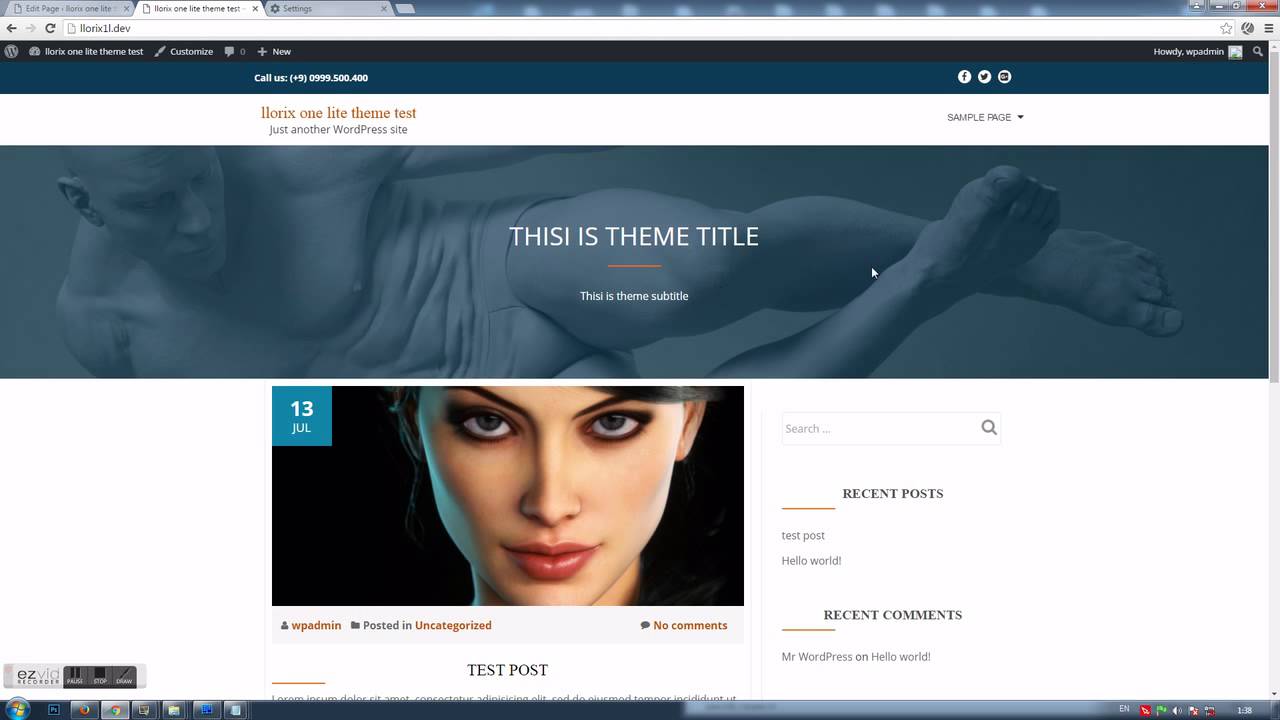Viewport: 1280px width, 720px height.
Task: Open the Windows Start menu
Action: 17,710
